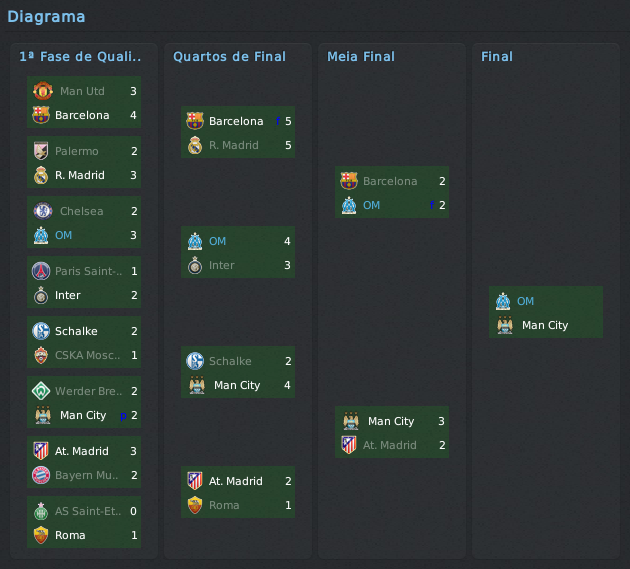Click R. Madrid's crest in Quartos de Final
Screen dimensions: 630x569
195,145
